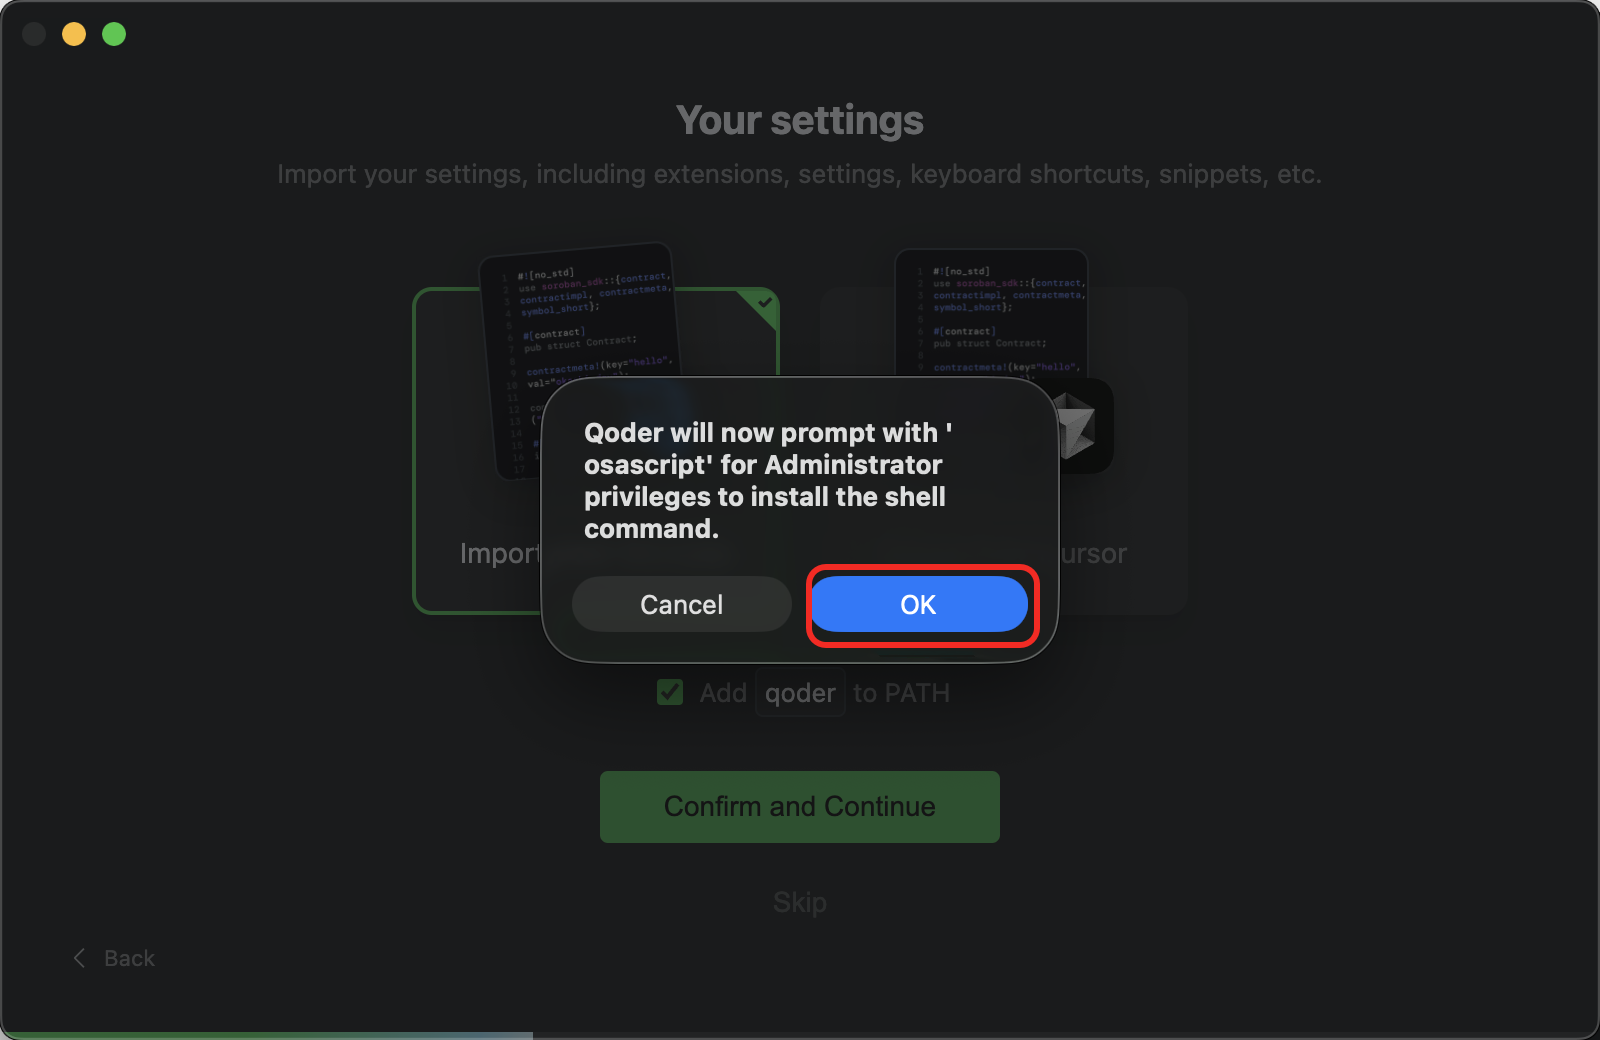Image resolution: width=1600 pixels, height=1040 pixels.
Task: Click the qoder code label
Action: pos(800,693)
